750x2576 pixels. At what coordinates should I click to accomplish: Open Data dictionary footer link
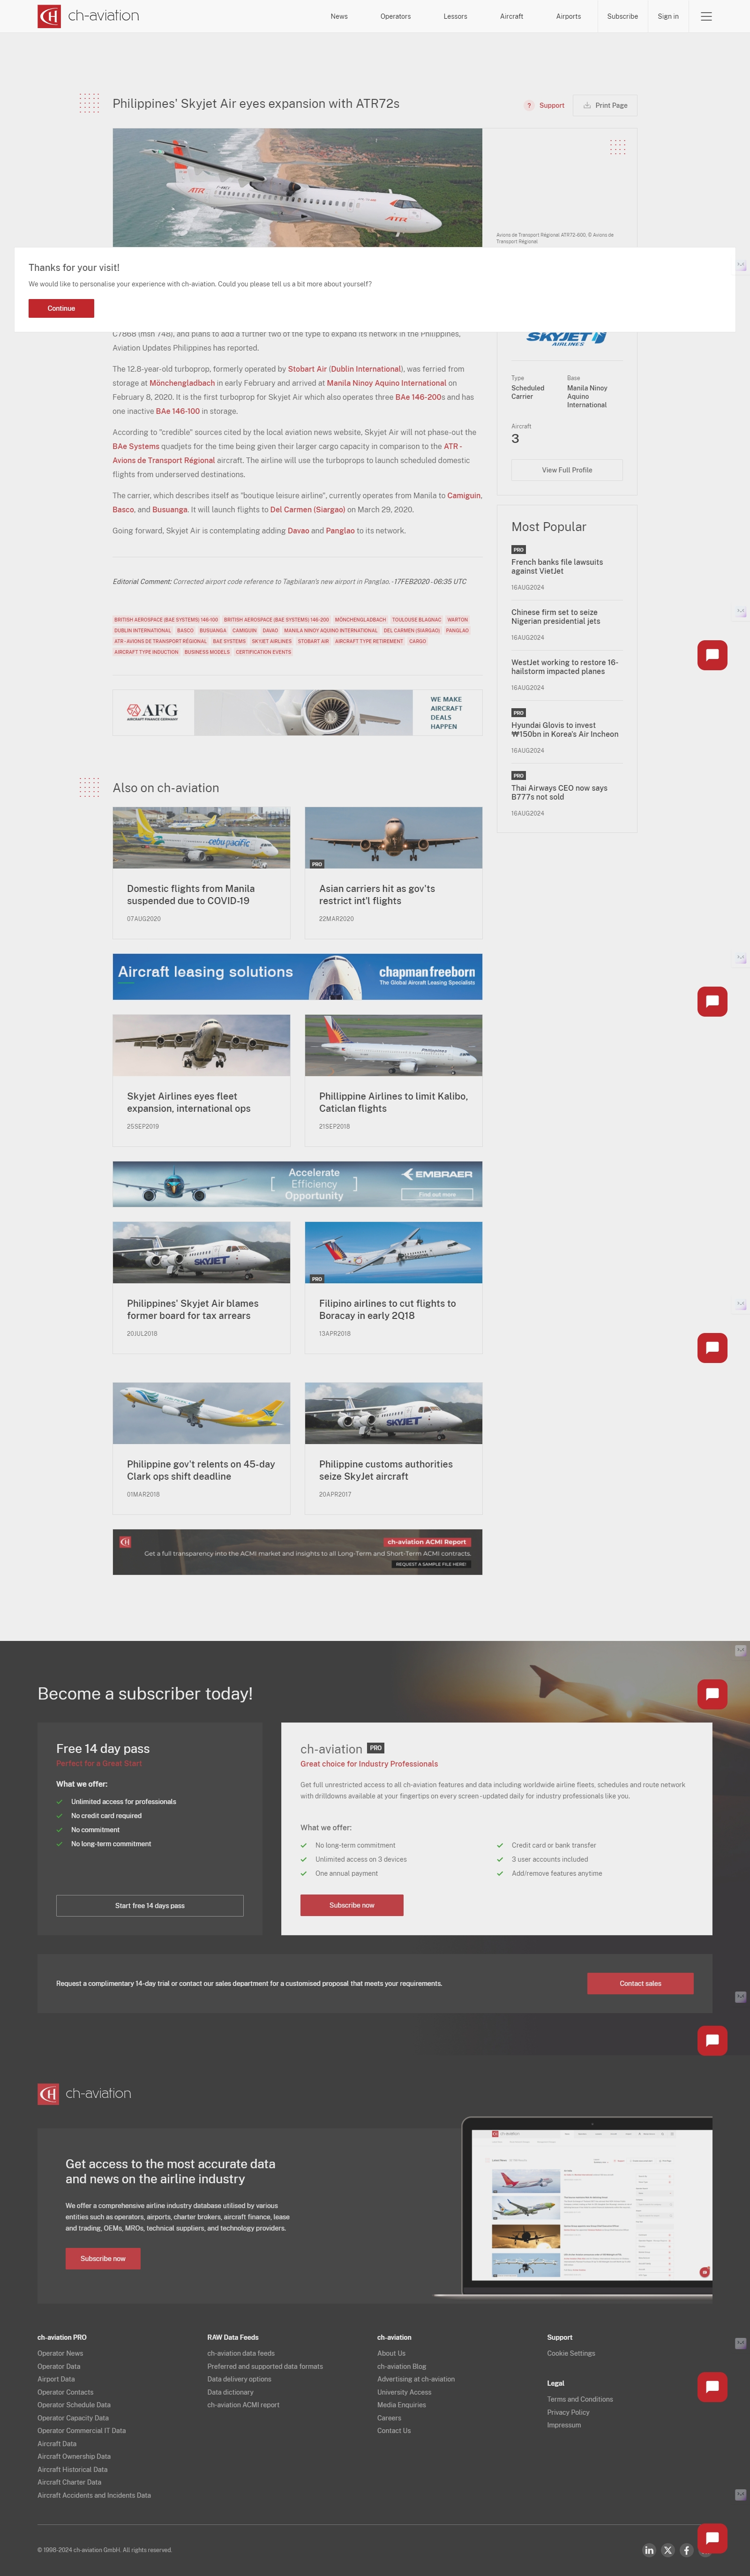point(230,2392)
